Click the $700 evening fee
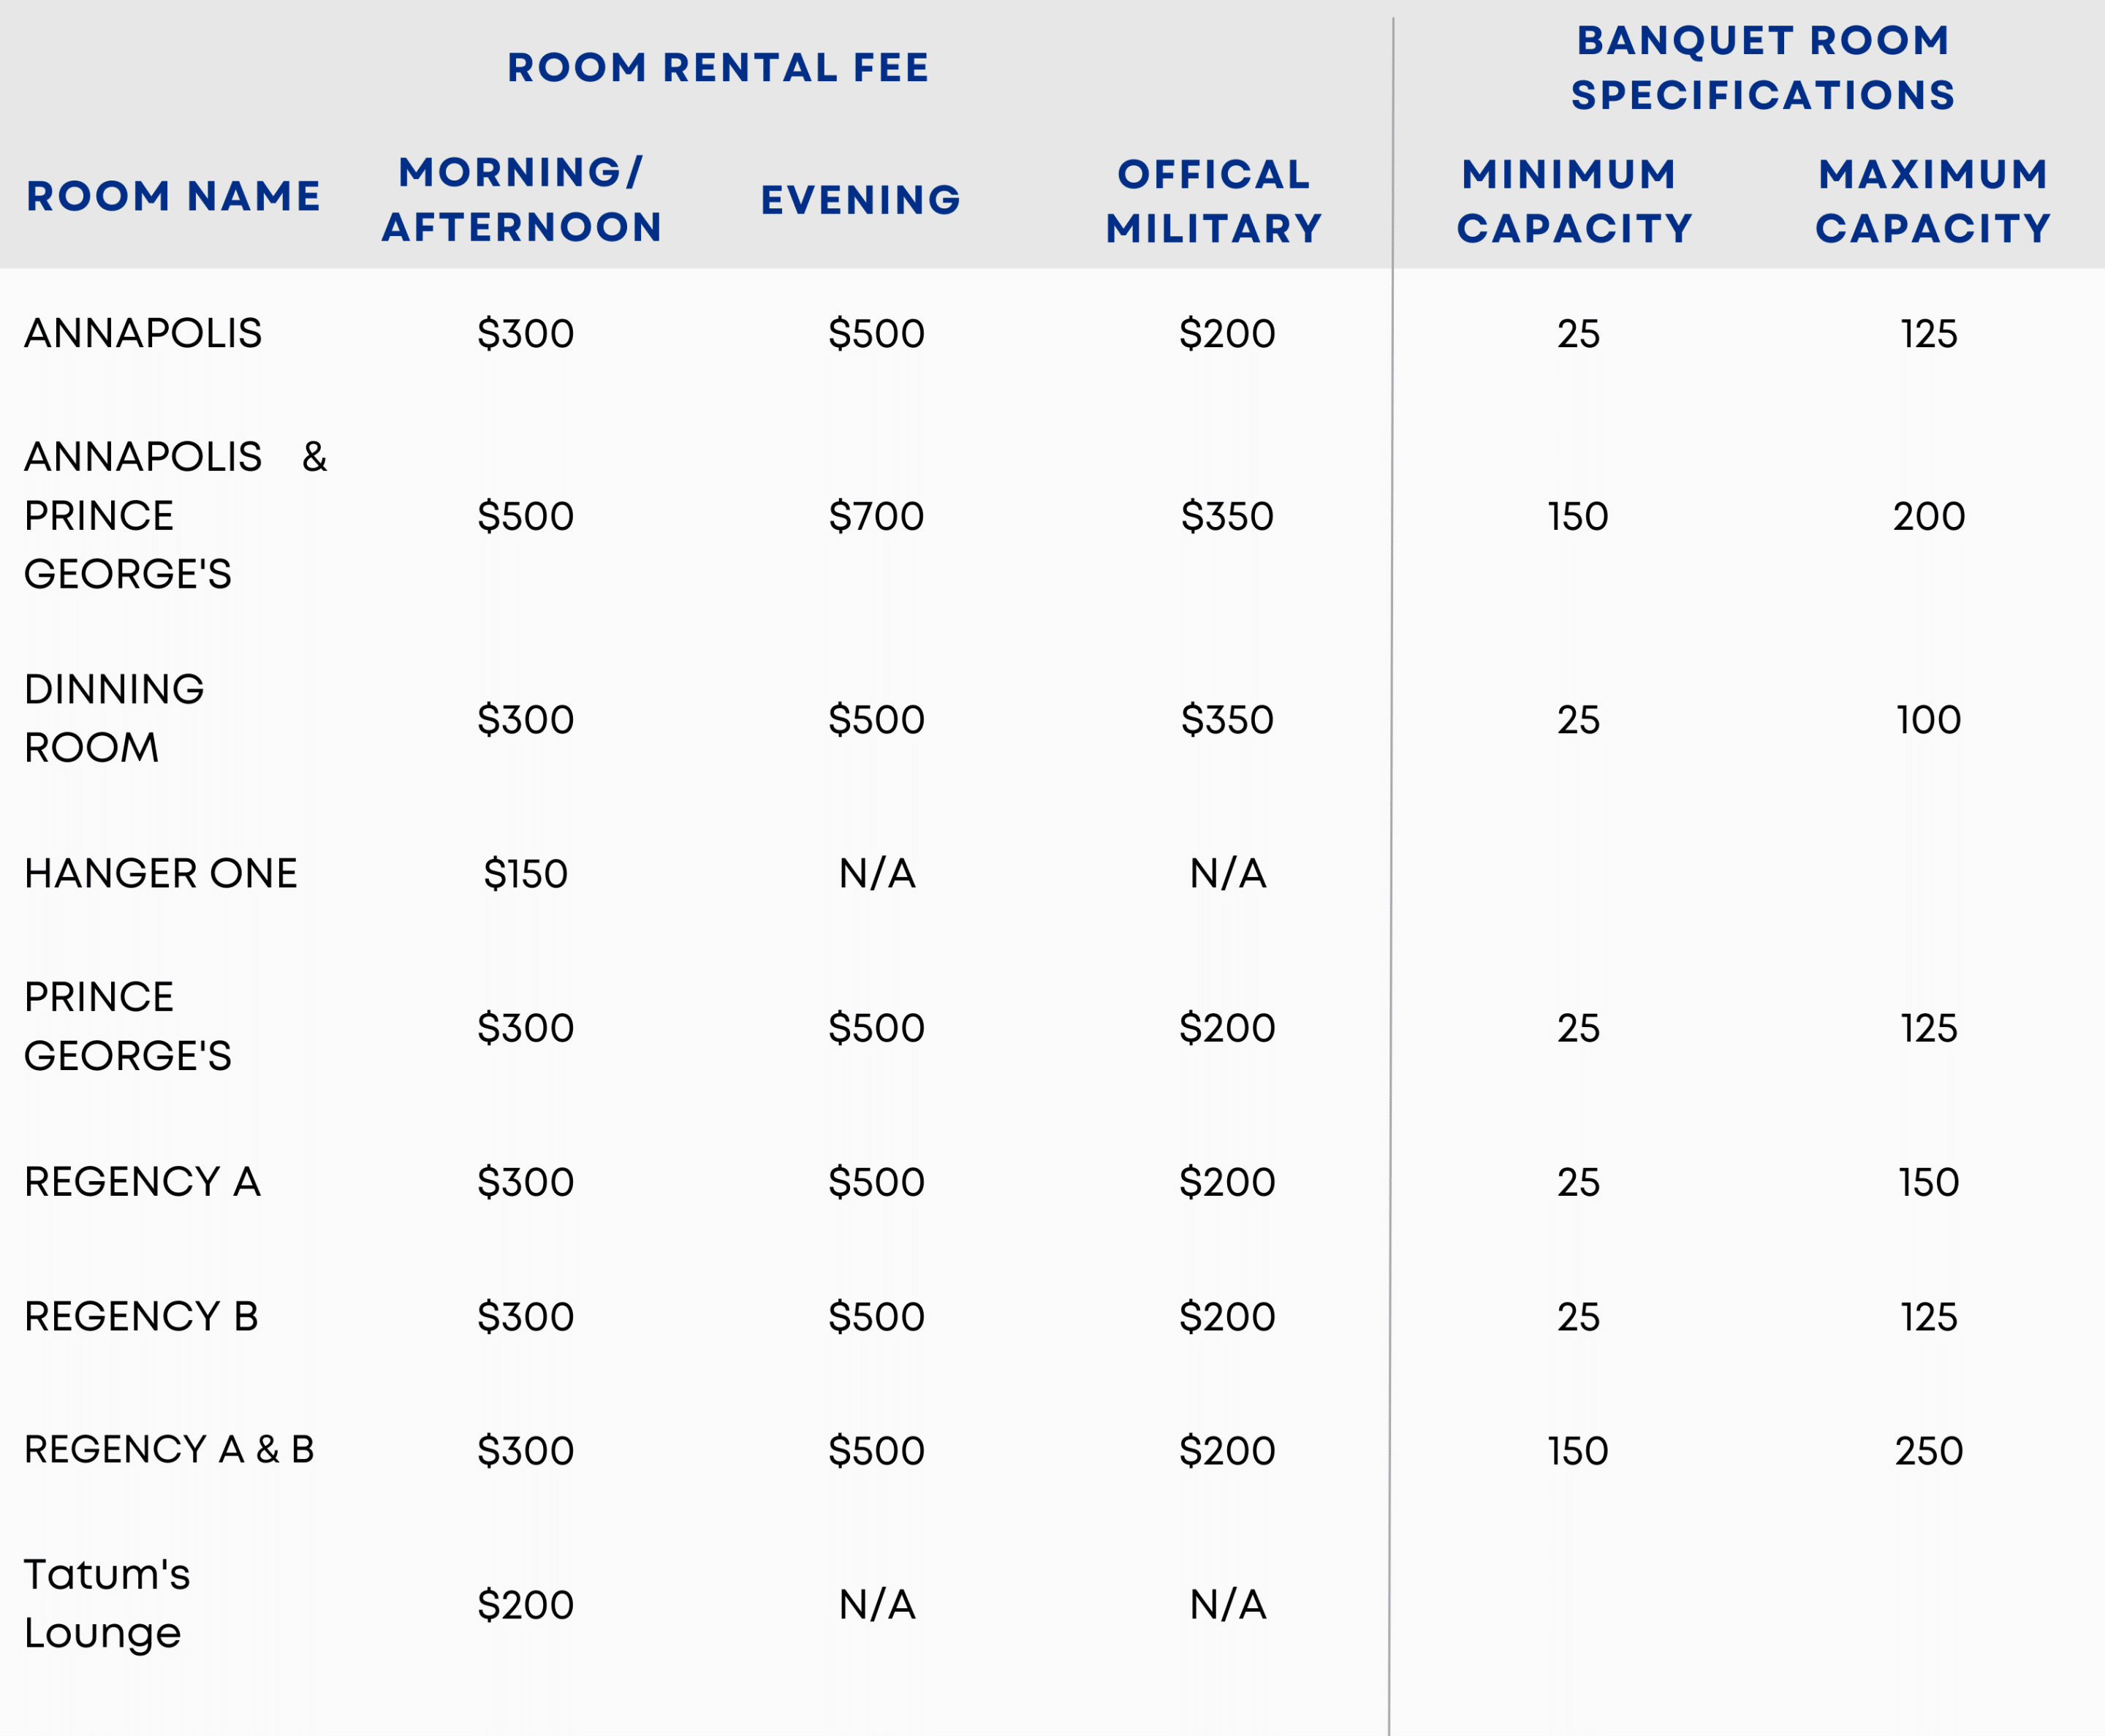2105x1736 pixels. (x=876, y=517)
